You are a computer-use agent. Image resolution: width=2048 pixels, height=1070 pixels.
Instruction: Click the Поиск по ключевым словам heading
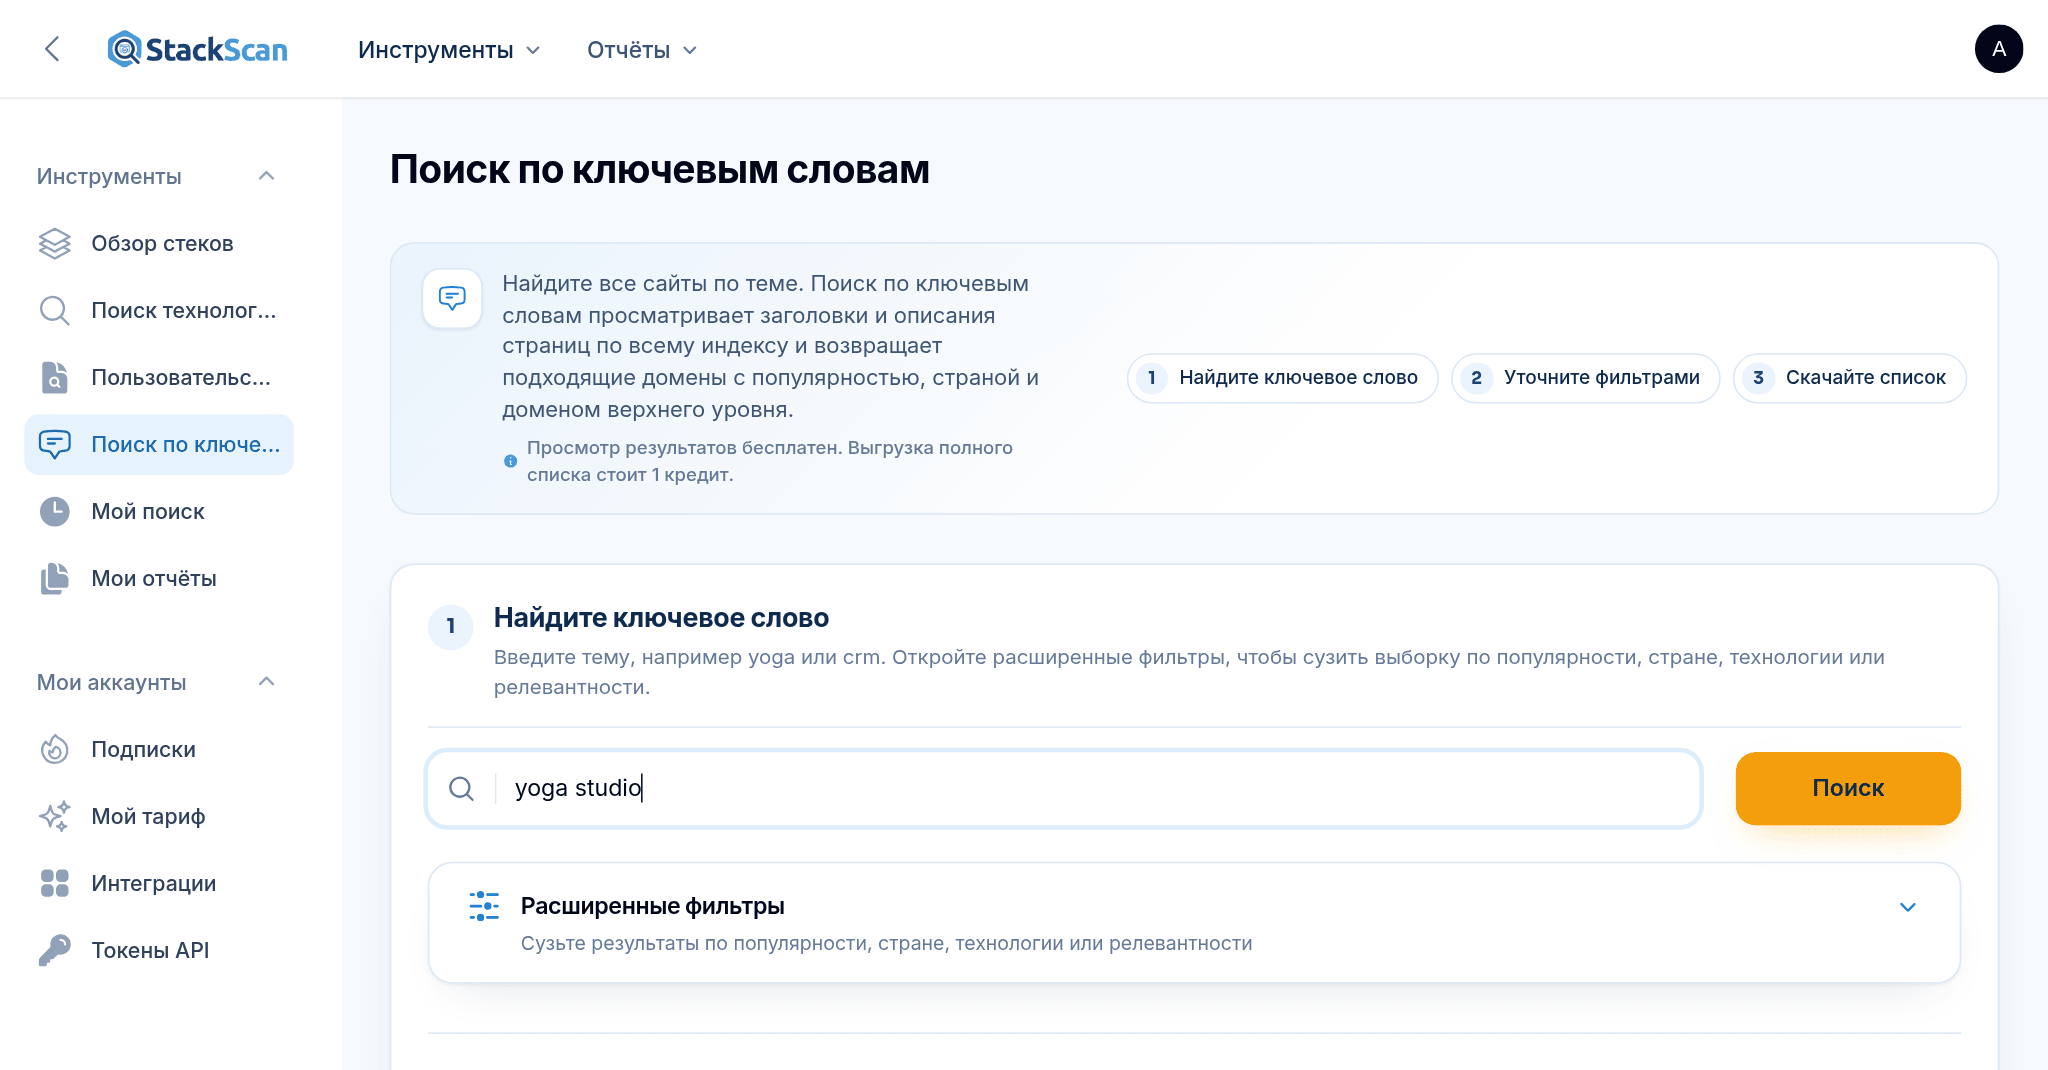coord(659,170)
